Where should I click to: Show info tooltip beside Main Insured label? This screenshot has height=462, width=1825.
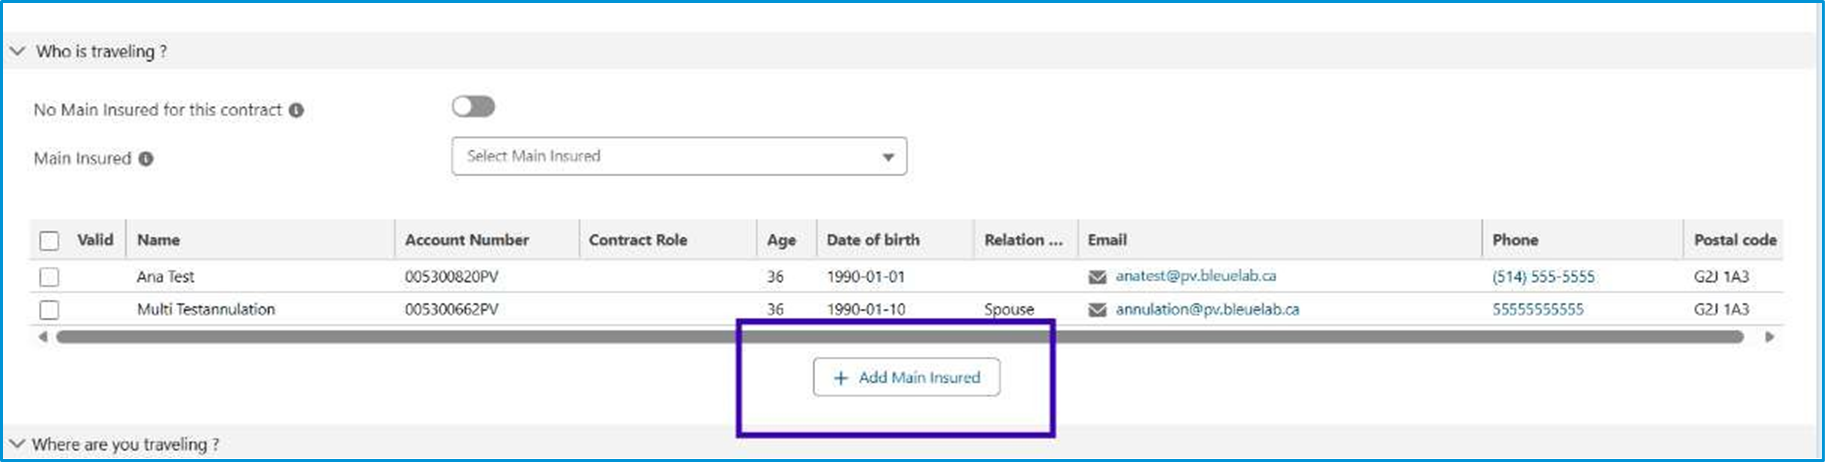coord(146,158)
